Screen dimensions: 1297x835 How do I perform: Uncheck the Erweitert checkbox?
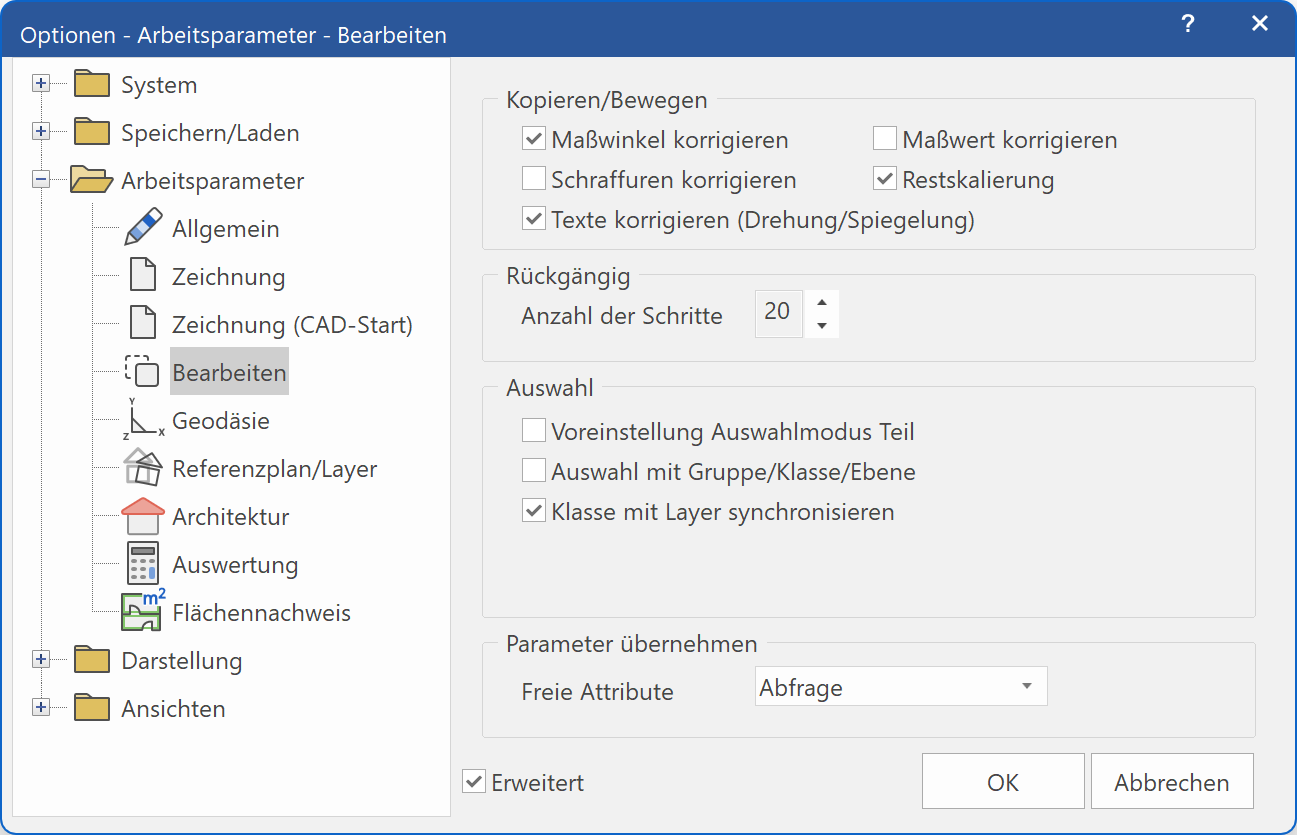(x=474, y=783)
